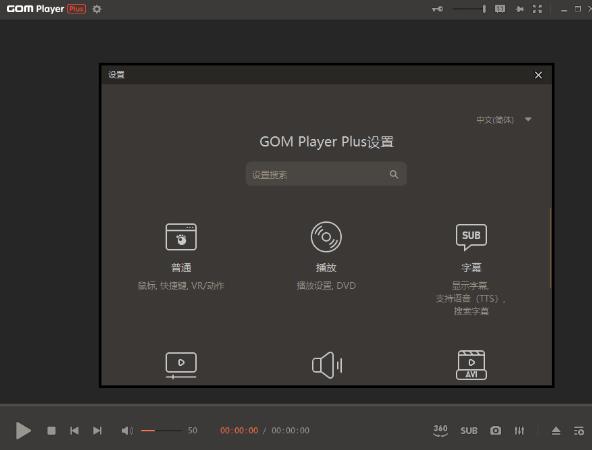
Task: Toggle the pin always-on-top icon
Action: pos(520,9)
